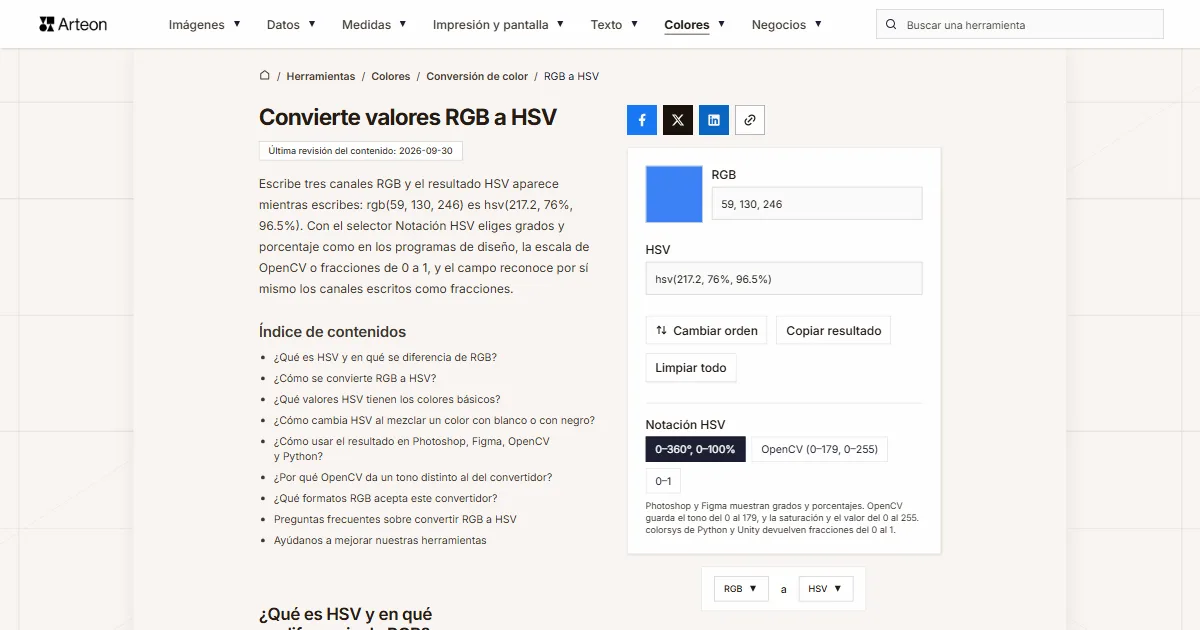
Task: Go to ¿Qué es HSV y en qué se diferencia de RGB?
Action: coord(385,357)
